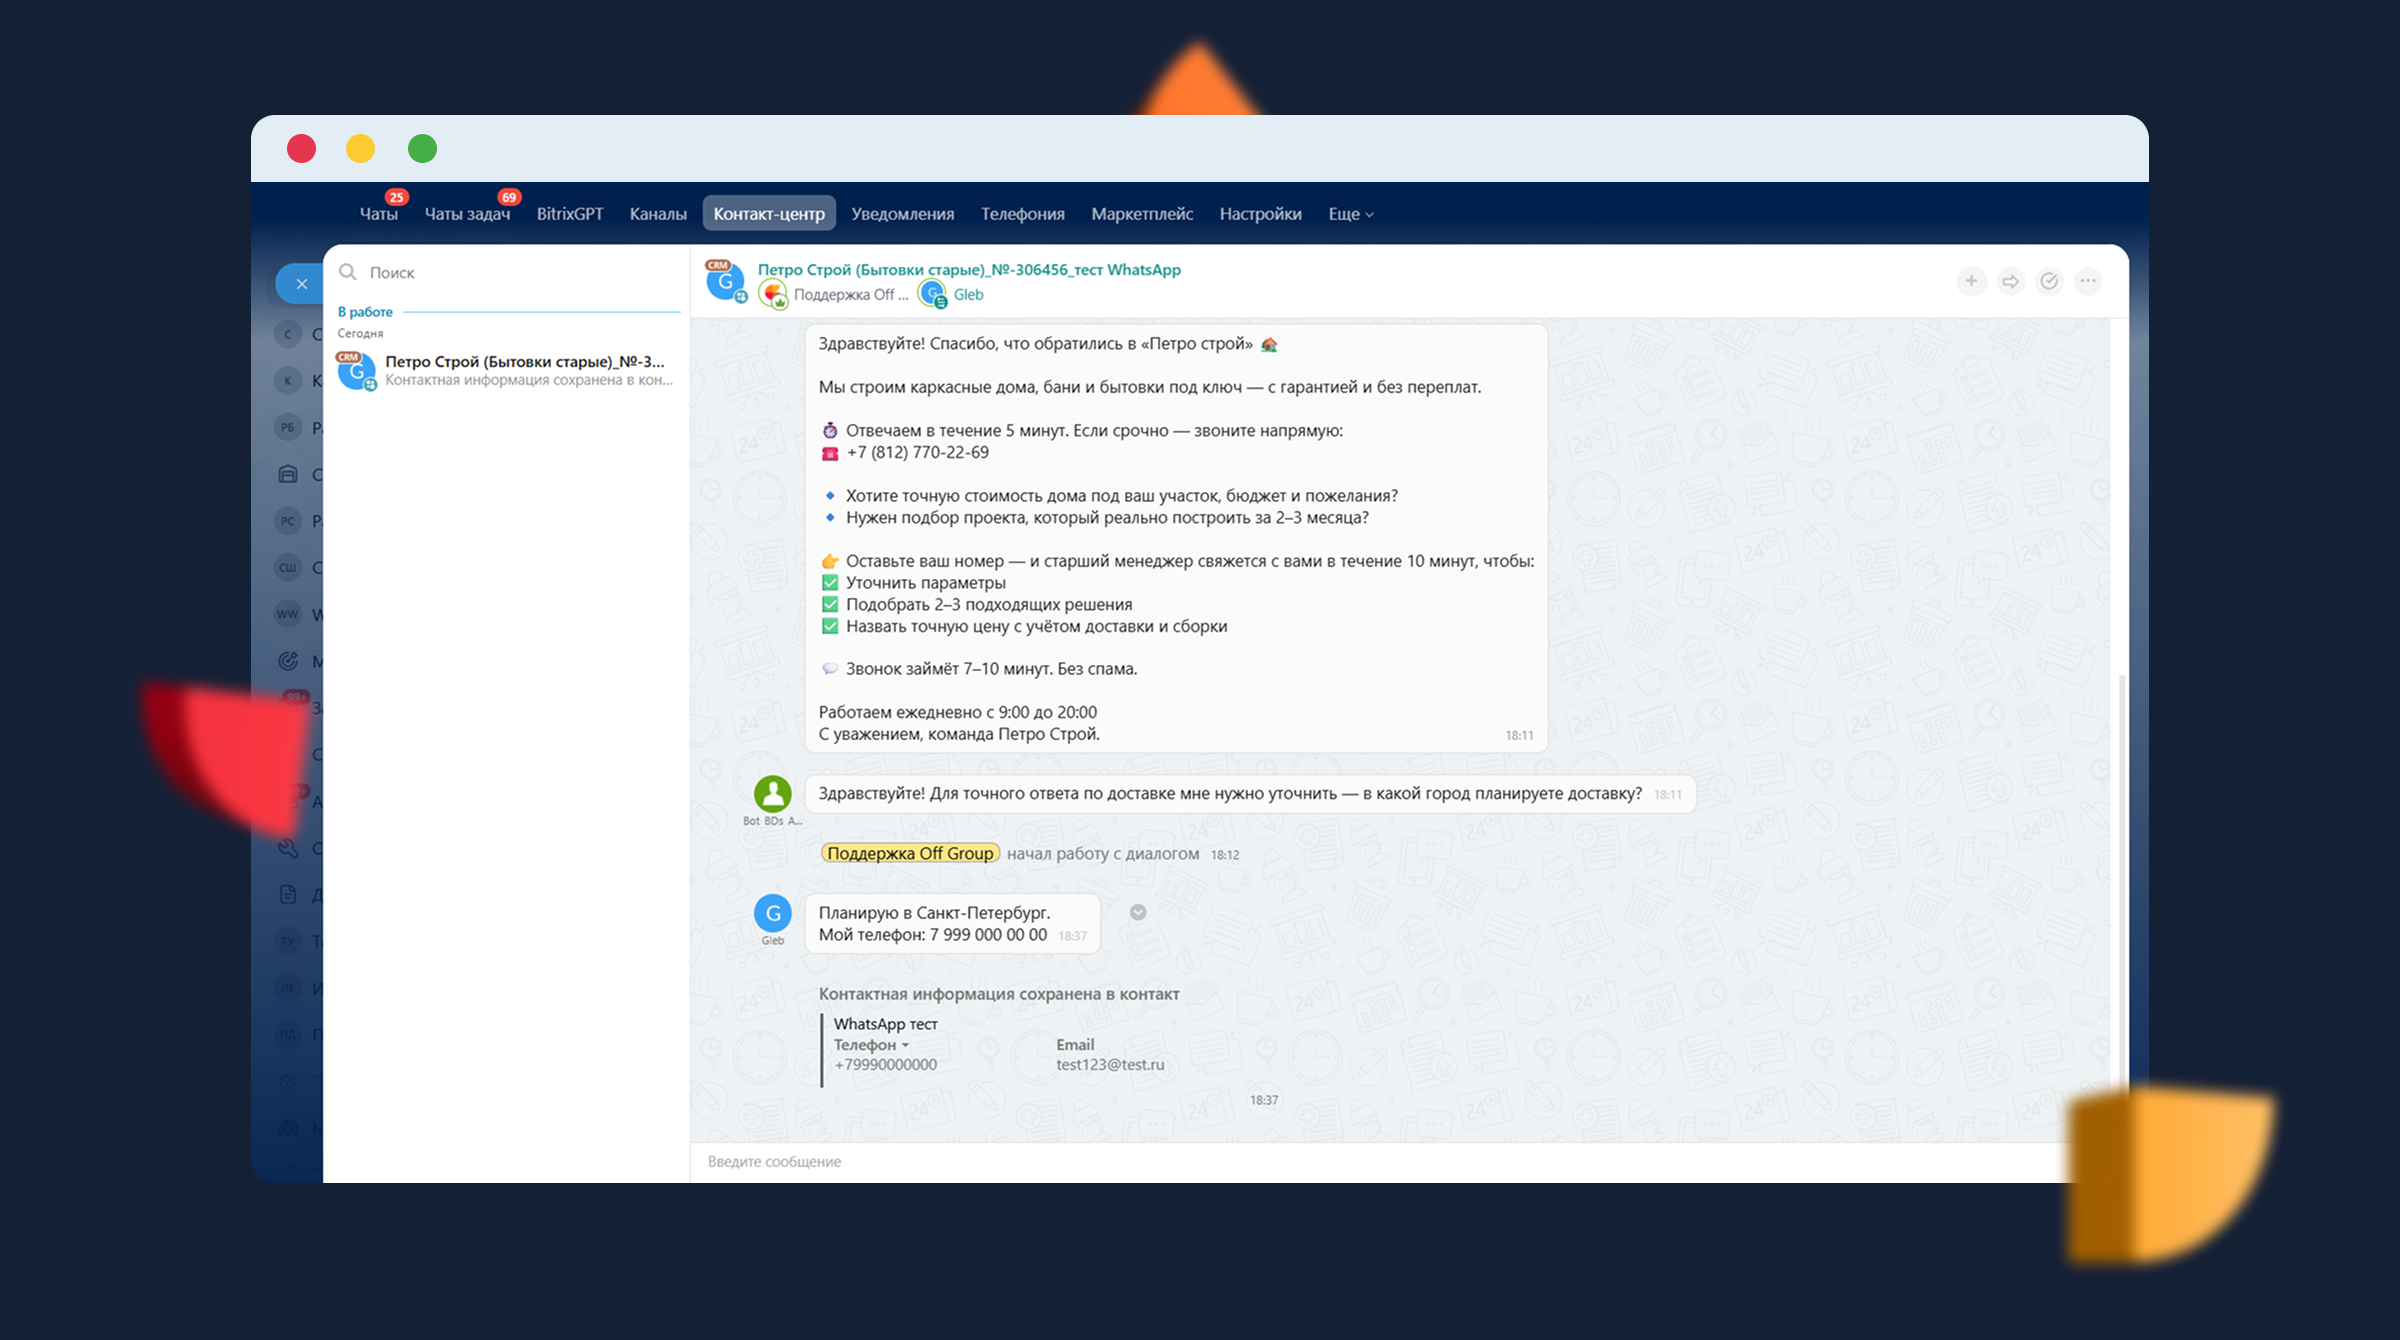Open the BitrixGPT tab

[x=569, y=214]
